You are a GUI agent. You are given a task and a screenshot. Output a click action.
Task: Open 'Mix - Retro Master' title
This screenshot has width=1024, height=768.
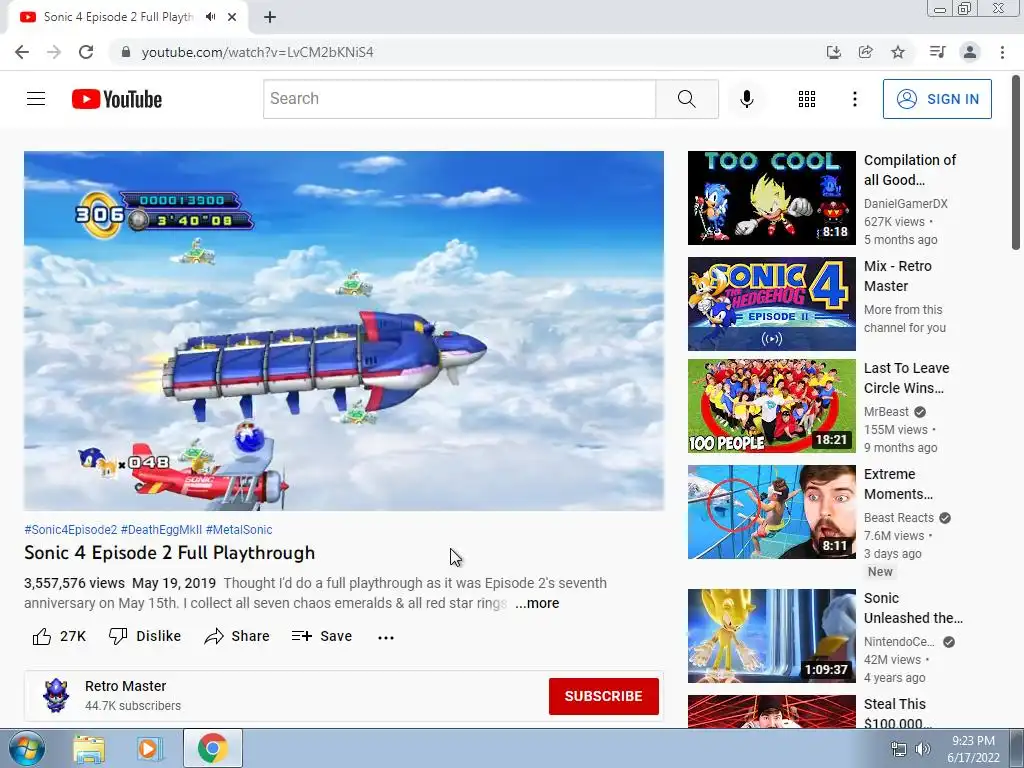click(897, 276)
